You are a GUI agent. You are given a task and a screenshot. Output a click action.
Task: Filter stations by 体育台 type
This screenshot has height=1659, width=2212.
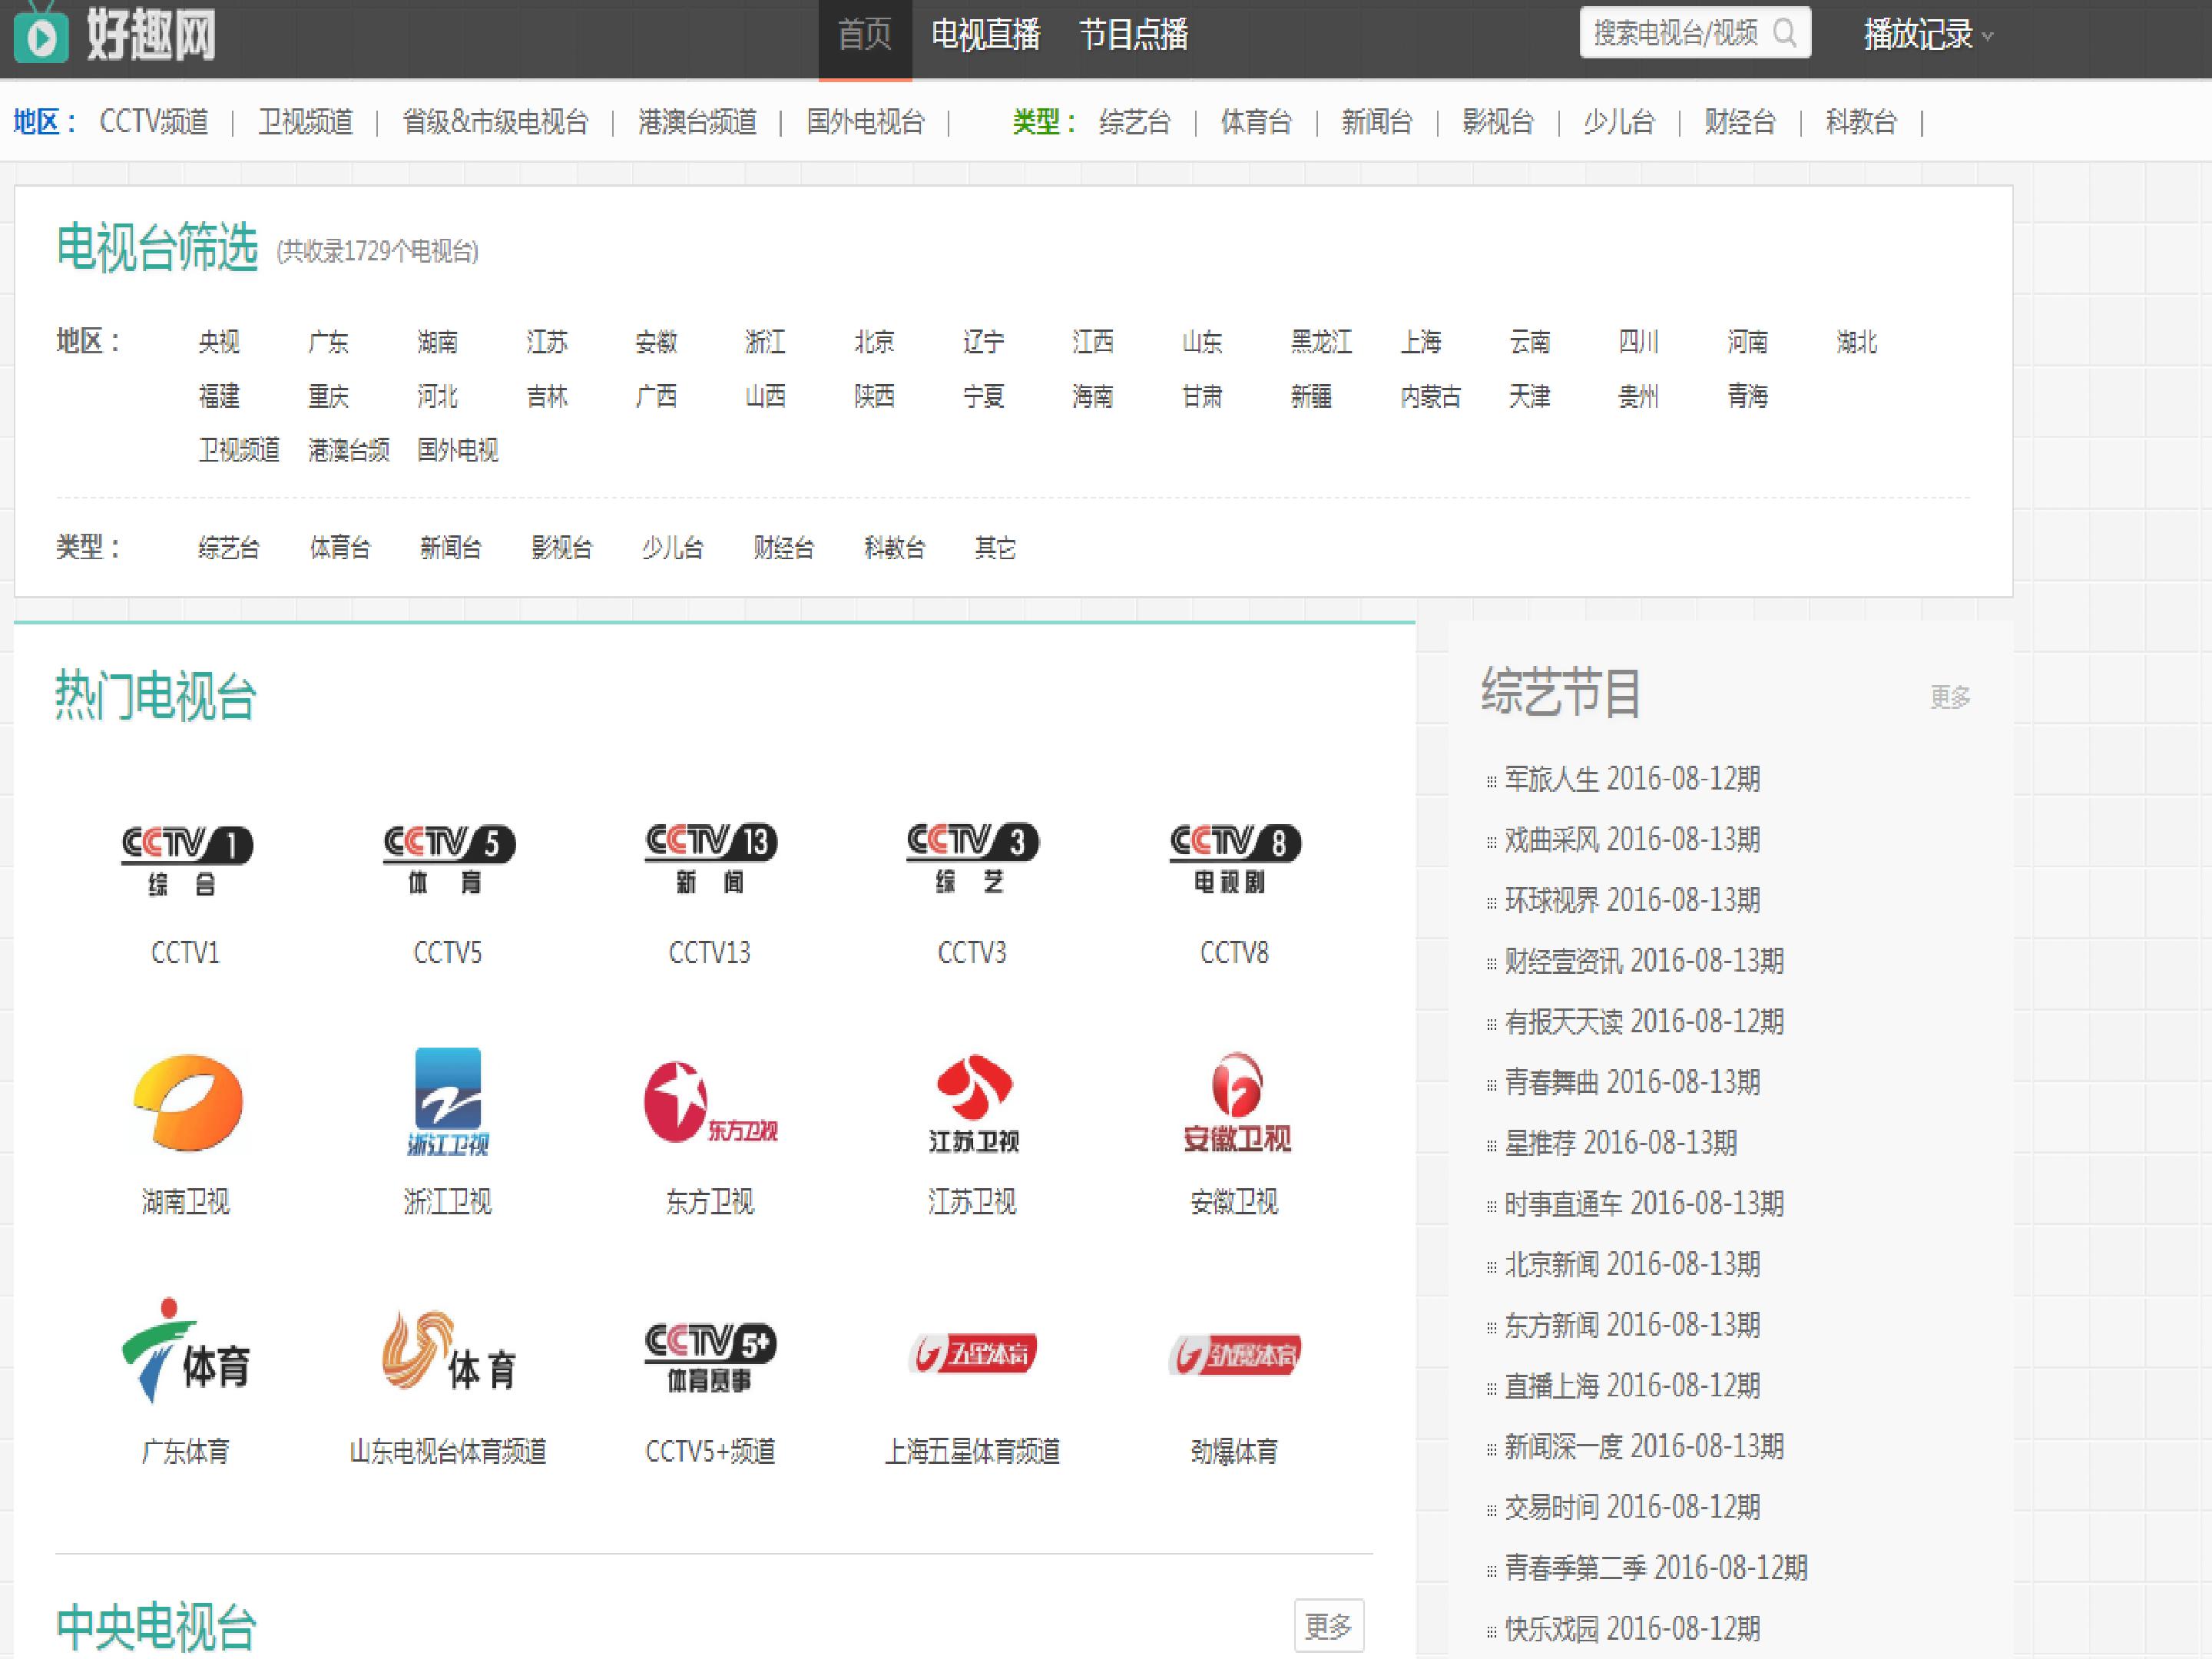[340, 548]
